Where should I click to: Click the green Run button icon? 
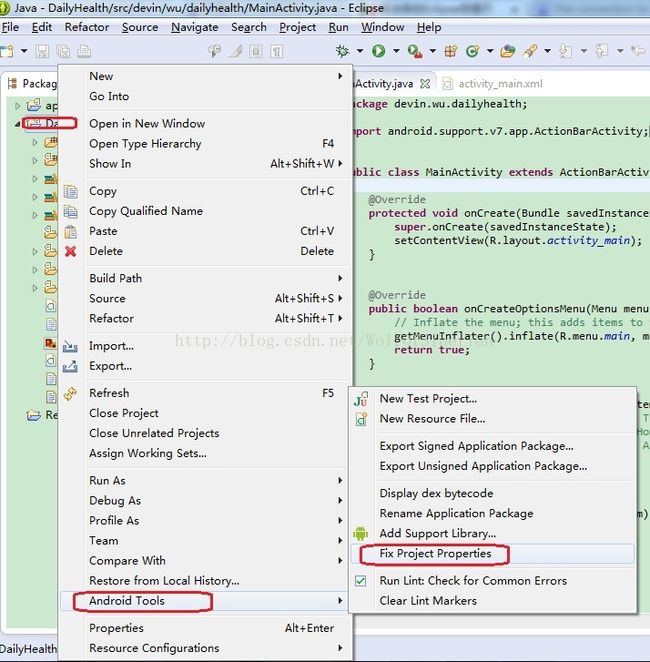pyautogui.click(x=379, y=51)
